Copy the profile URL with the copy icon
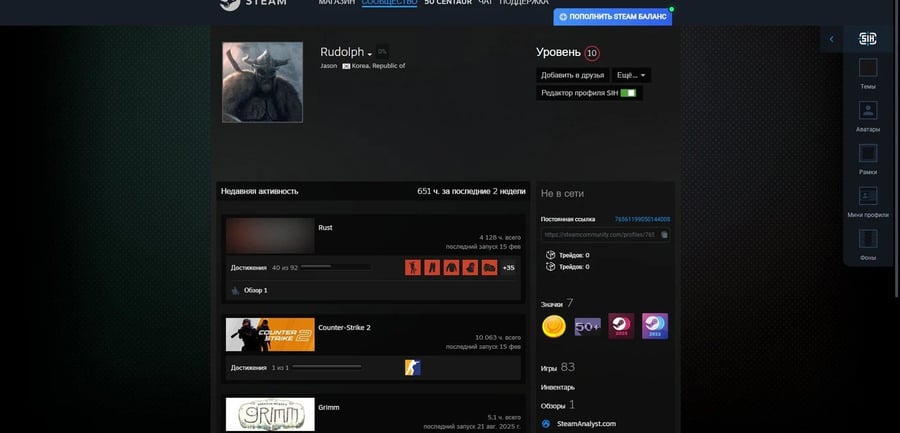Screen dimensions: 900x433 pos(664,235)
